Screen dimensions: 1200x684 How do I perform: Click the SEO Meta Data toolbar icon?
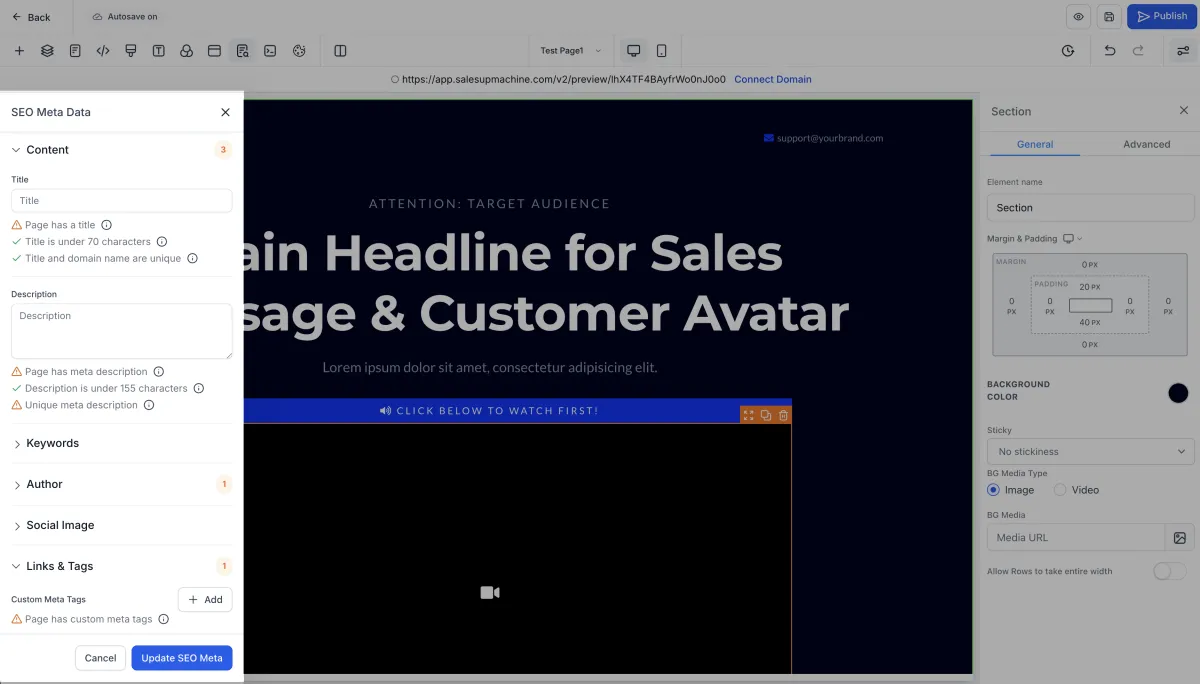[242, 50]
